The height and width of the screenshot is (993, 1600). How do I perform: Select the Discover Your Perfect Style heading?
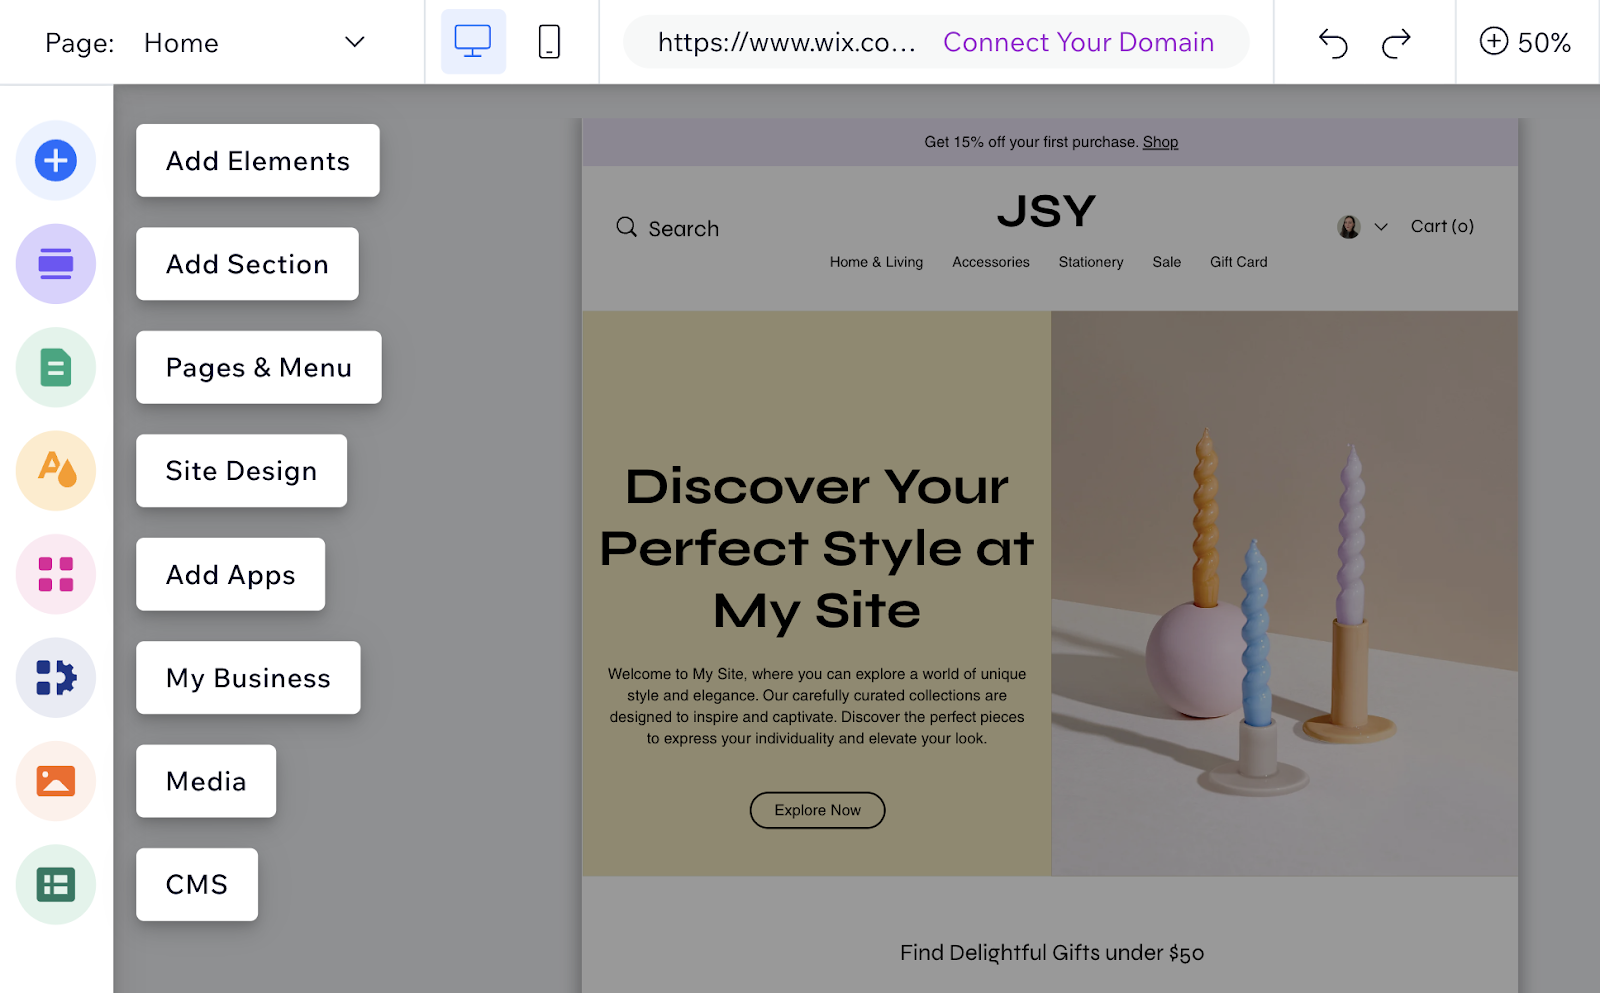(817, 548)
